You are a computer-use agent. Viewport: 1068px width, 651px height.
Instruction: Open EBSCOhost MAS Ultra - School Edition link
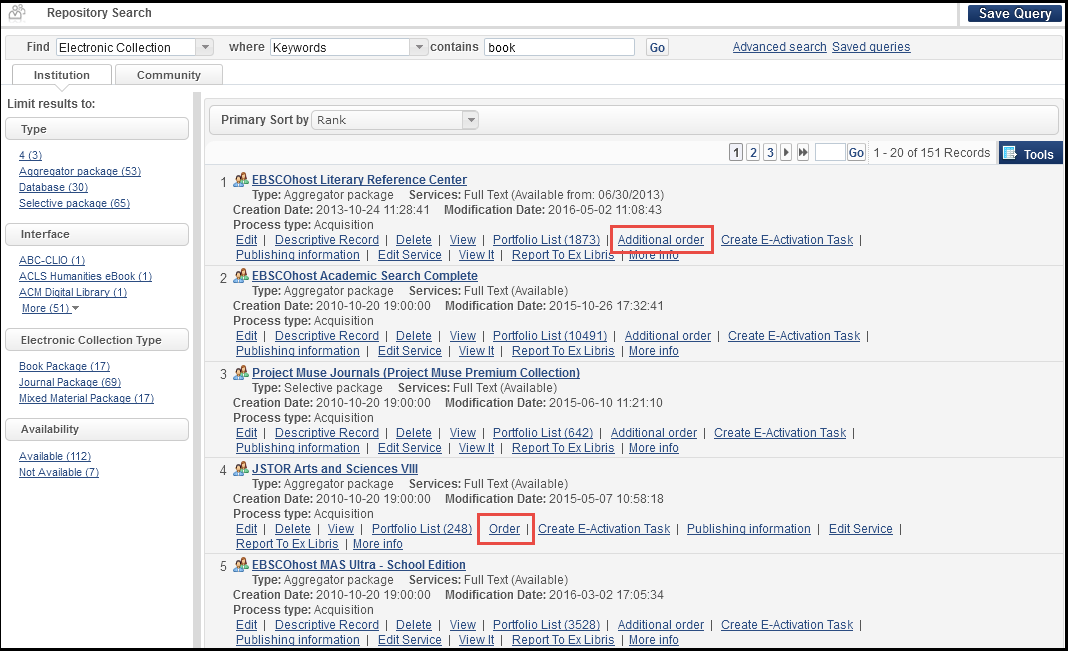click(x=358, y=565)
